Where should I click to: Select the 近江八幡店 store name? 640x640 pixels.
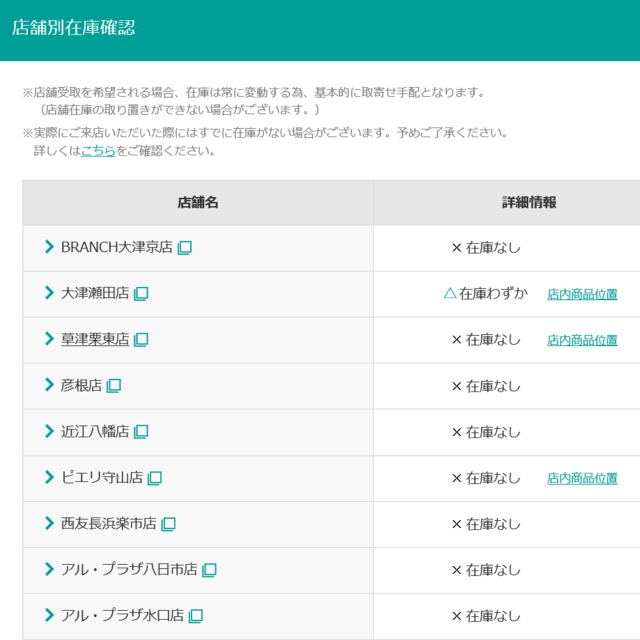[95, 431]
